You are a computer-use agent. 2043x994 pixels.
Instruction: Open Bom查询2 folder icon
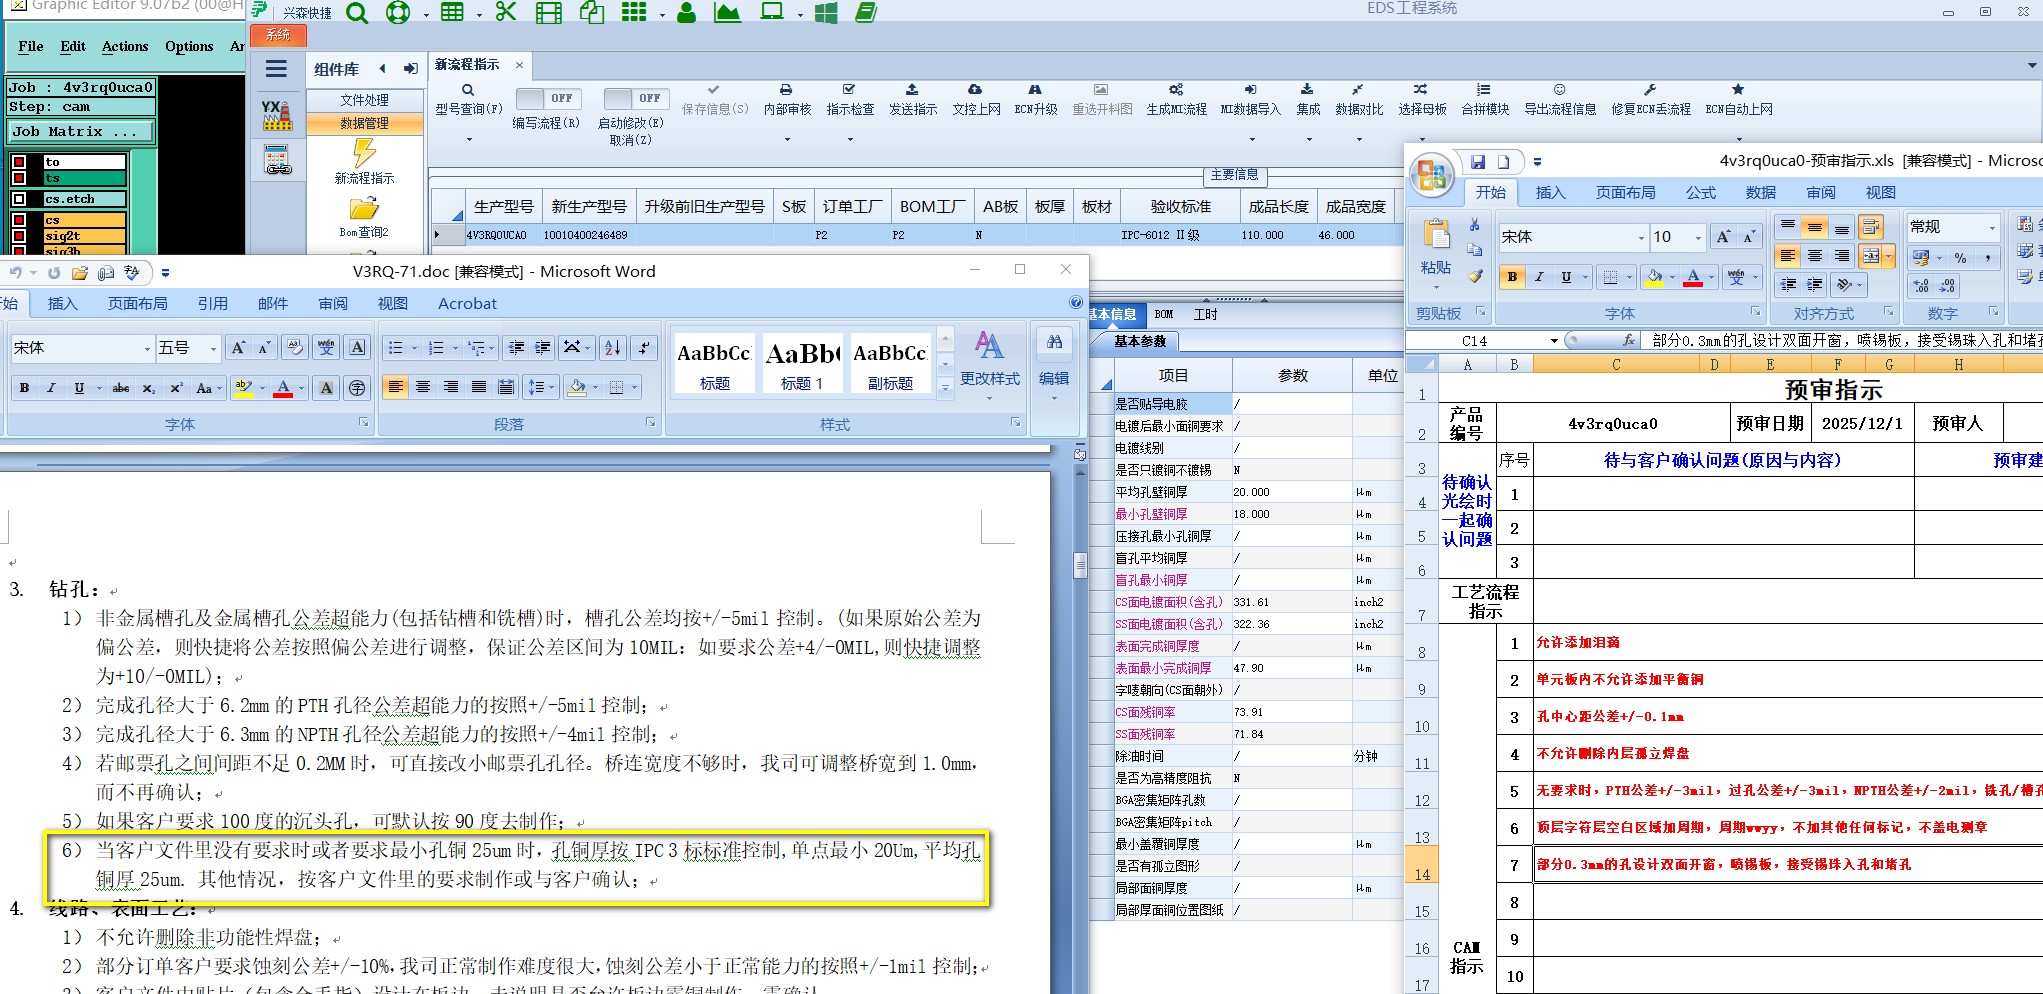pos(364,208)
